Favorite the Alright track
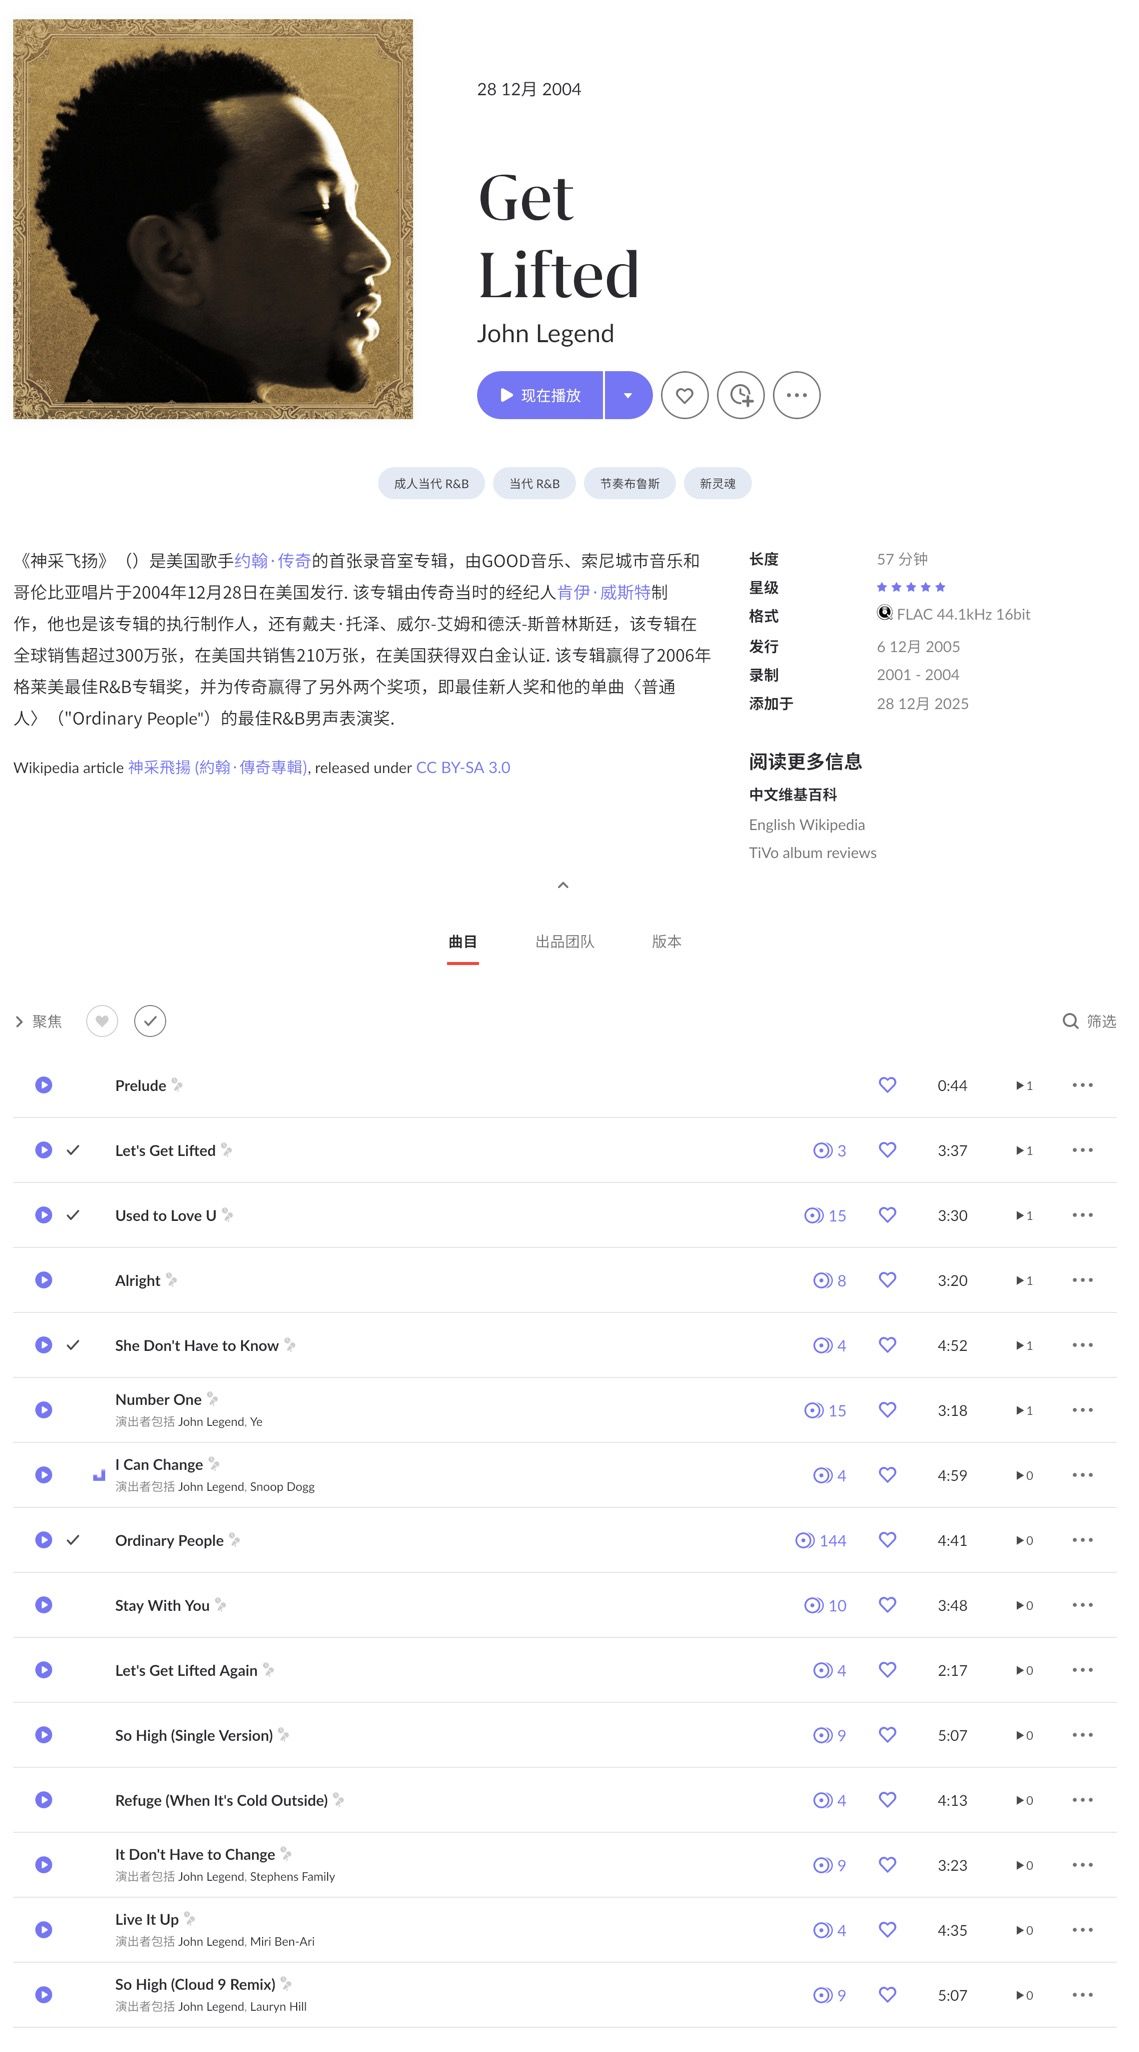This screenshot has height=2052, width=1139. [x=887, y=1280]
